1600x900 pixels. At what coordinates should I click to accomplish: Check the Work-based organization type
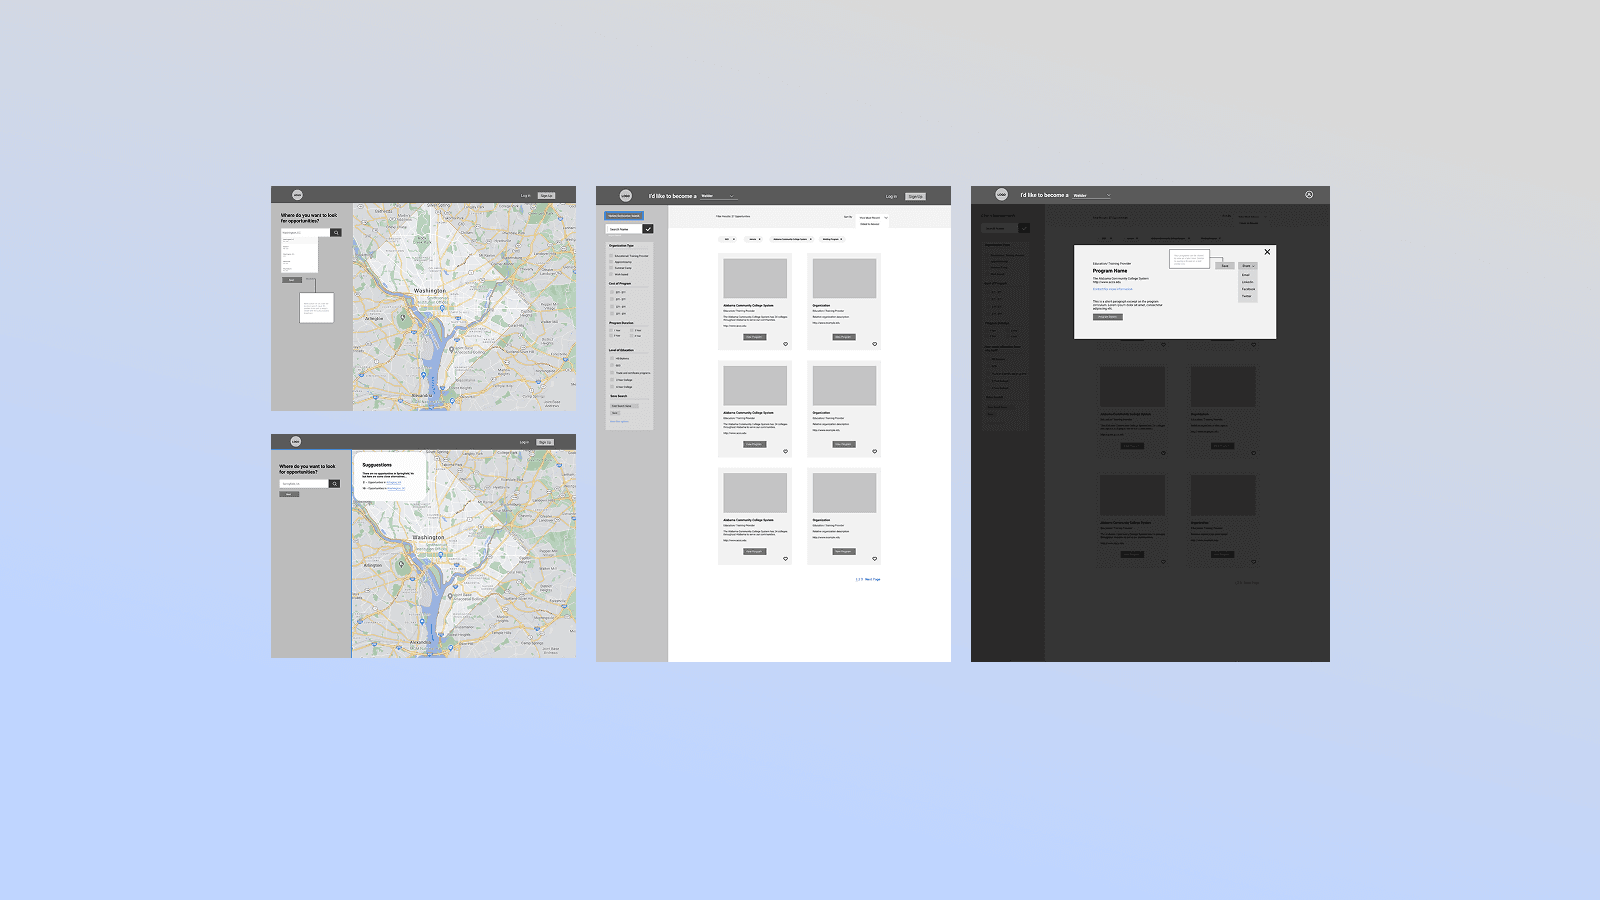coord(611,274)
